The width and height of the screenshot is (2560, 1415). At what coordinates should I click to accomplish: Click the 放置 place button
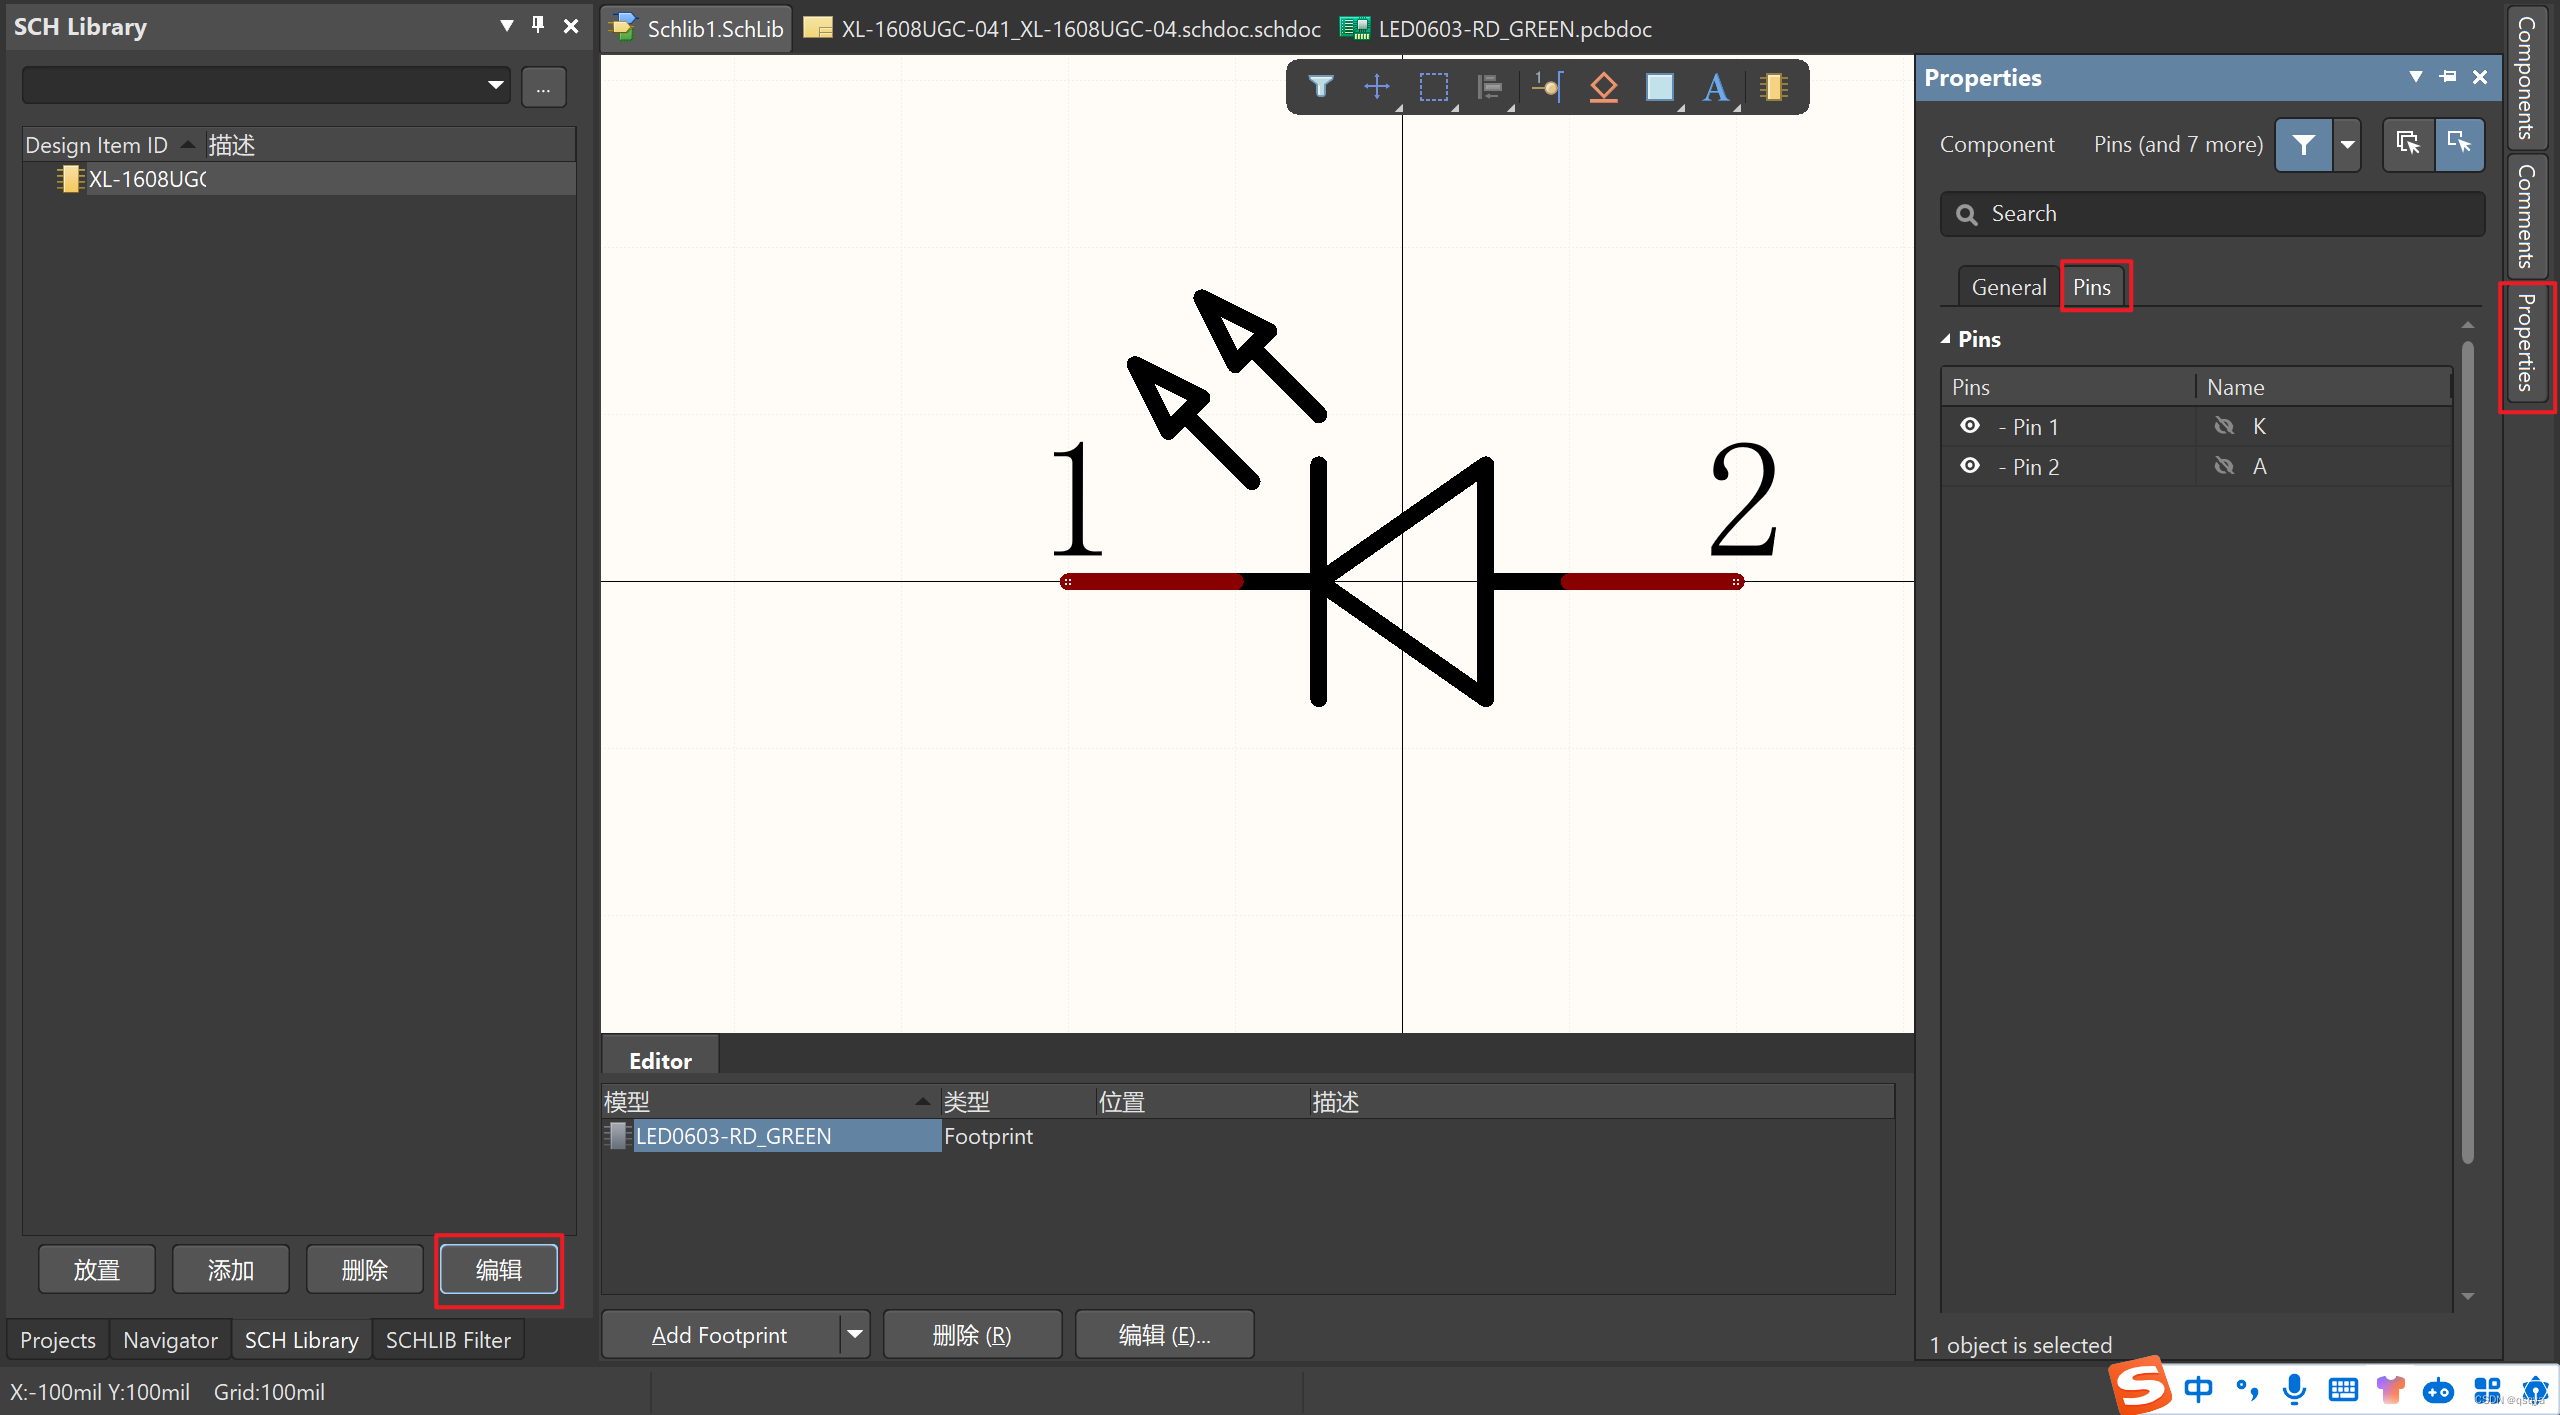(x=97, y=1270)
